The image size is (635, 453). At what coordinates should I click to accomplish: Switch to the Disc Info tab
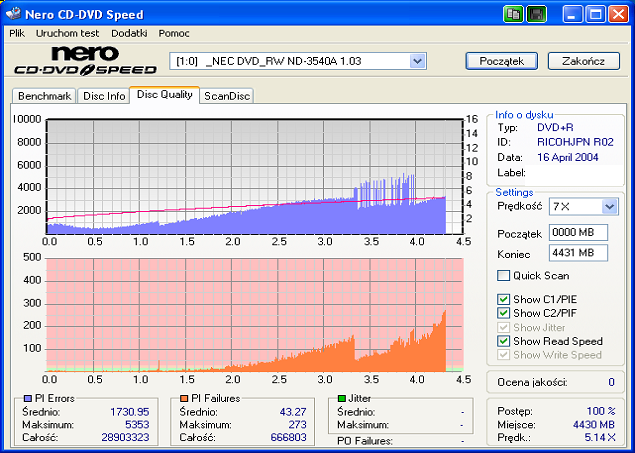(104, 96)
